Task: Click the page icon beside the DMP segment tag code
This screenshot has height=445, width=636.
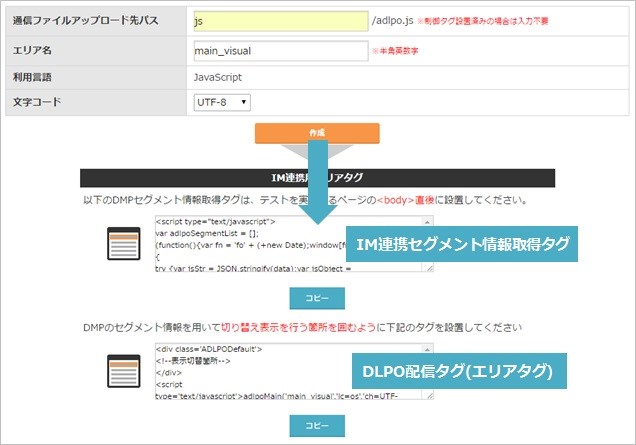Action: tap(124, 243)
